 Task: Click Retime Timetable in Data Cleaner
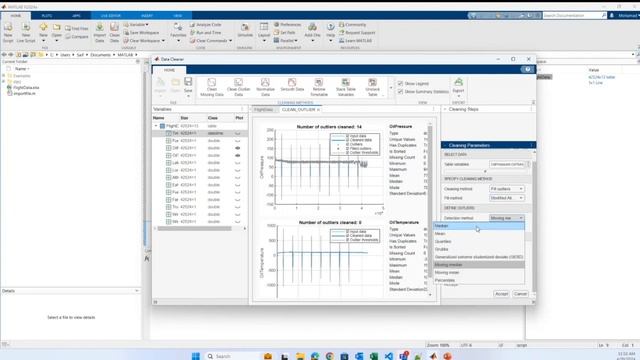coord(319,87)
